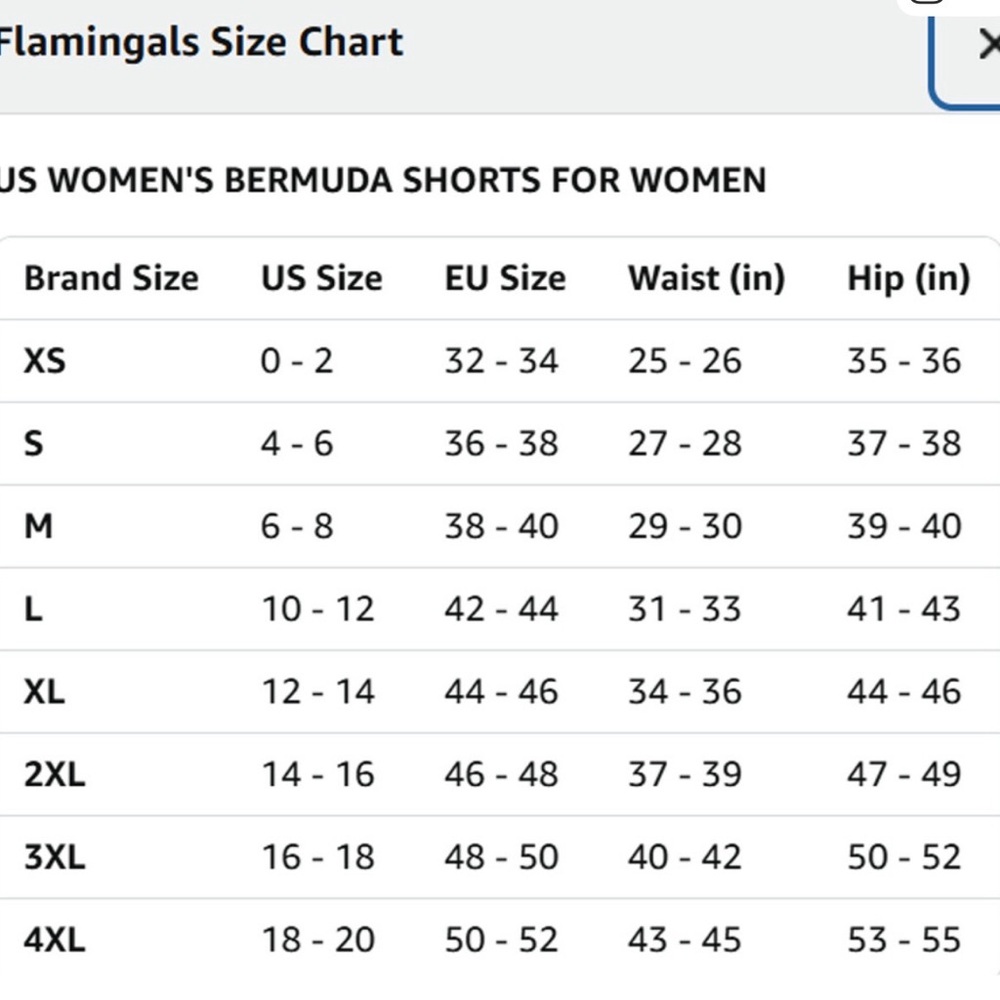Click the M brand size label
This screenshot has height=1000, width=1000.
click(x=37, y=525)
